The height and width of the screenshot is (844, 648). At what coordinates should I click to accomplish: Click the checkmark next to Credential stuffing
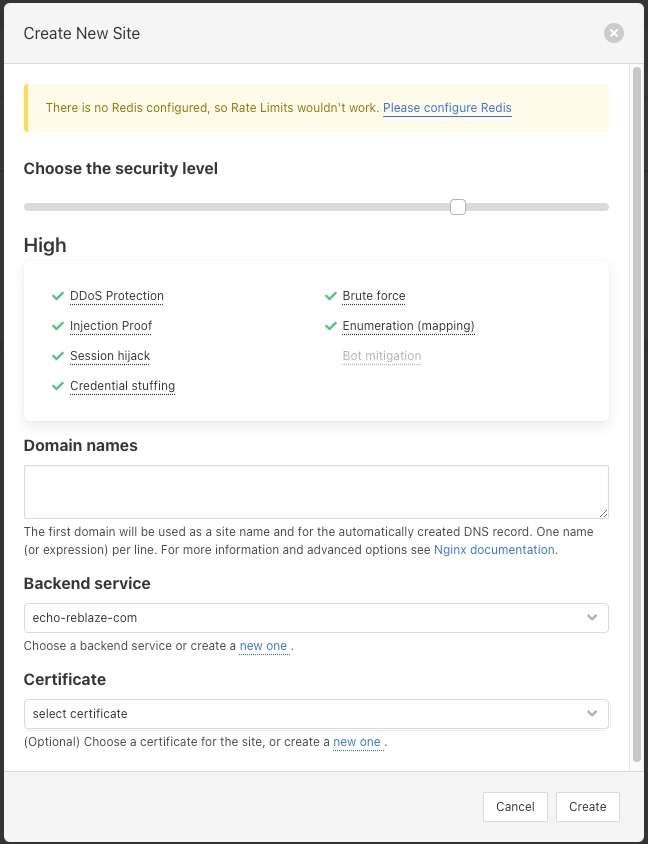pyautogui.click(x=57, y=386)
